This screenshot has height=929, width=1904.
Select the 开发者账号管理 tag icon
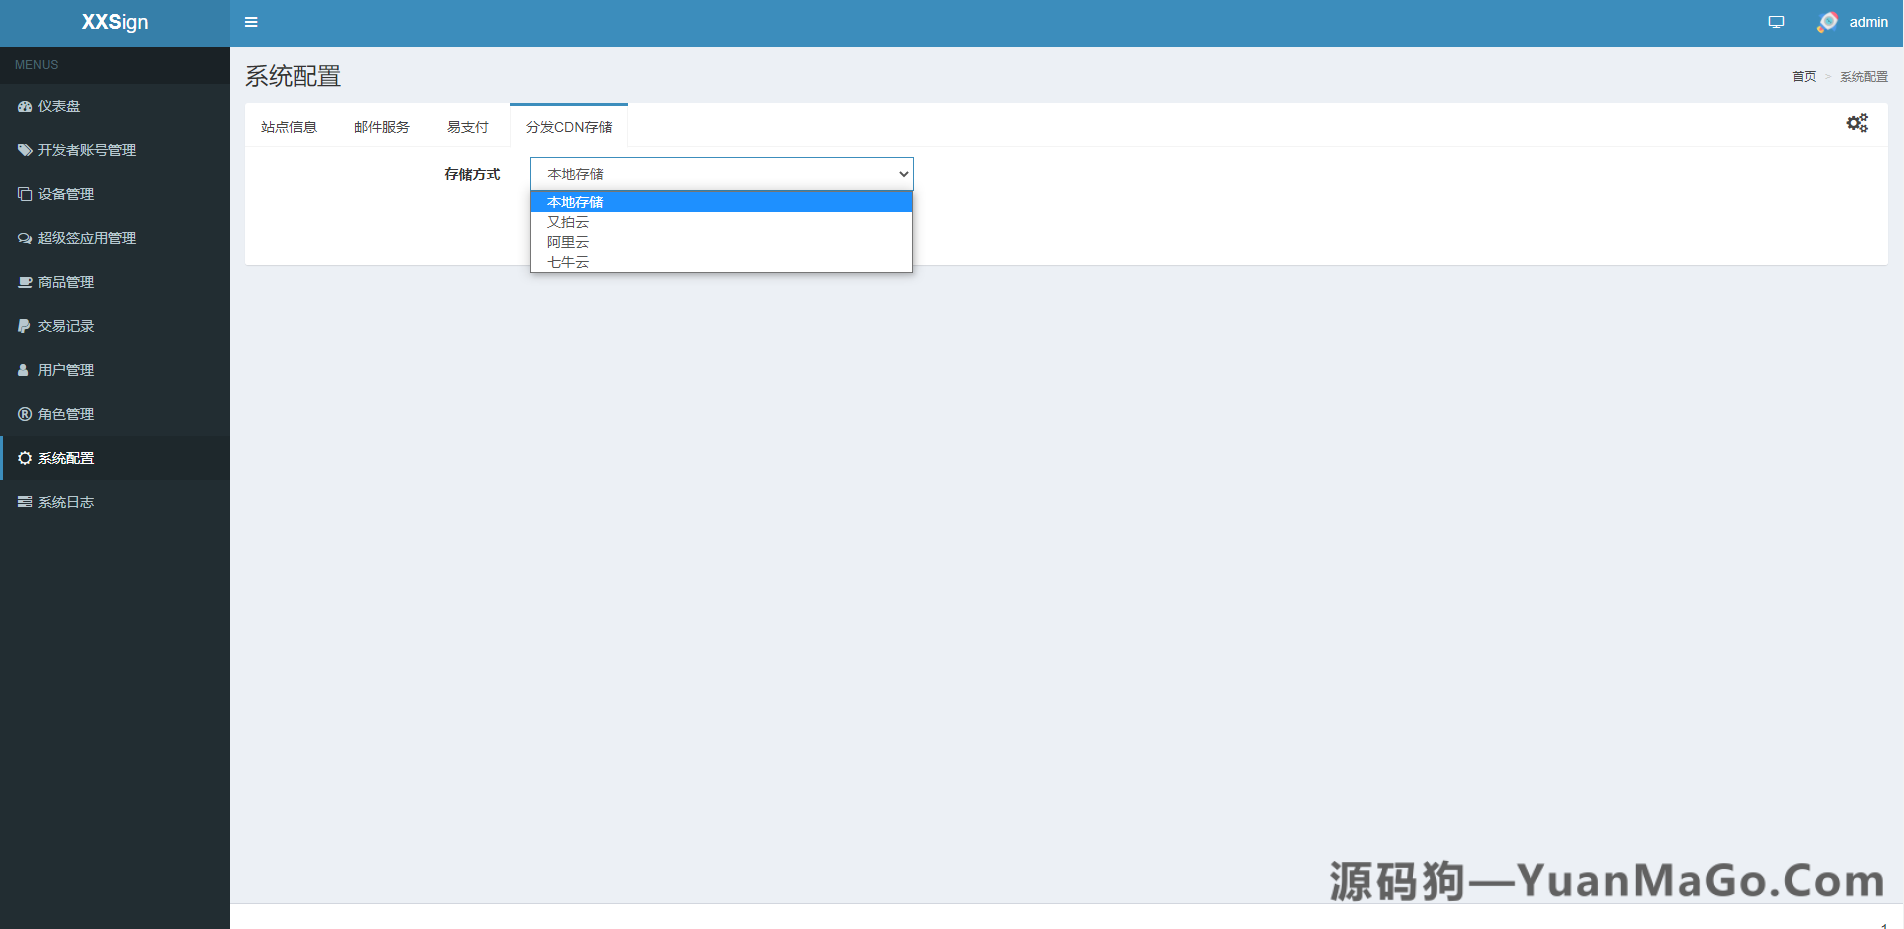point(24,150)
